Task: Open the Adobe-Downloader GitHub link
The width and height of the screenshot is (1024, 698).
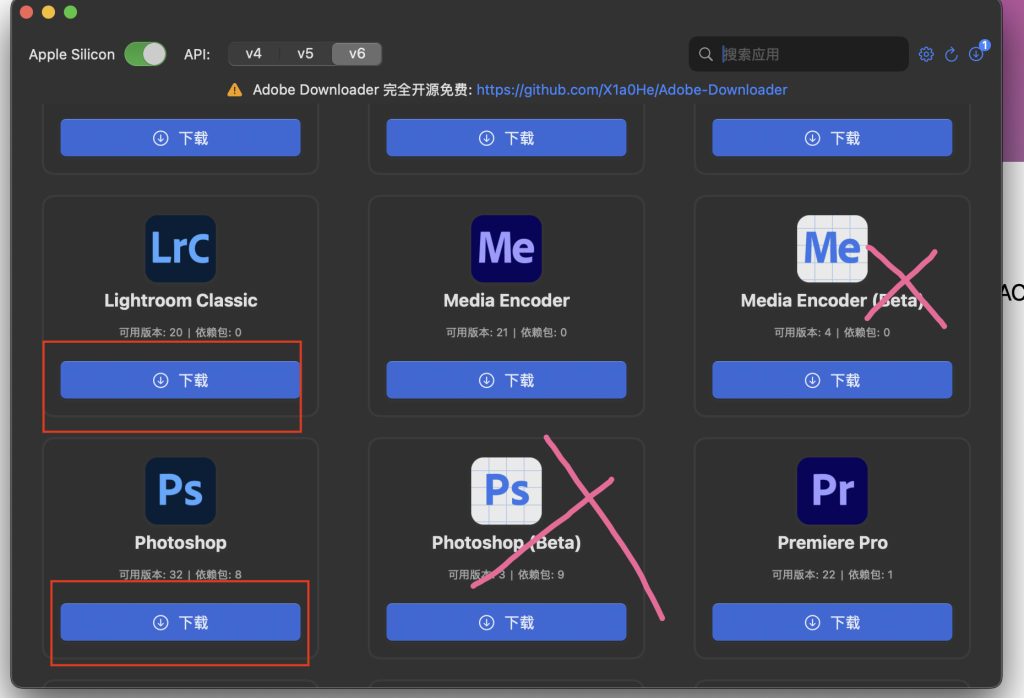Action: (x=631, y=90)
